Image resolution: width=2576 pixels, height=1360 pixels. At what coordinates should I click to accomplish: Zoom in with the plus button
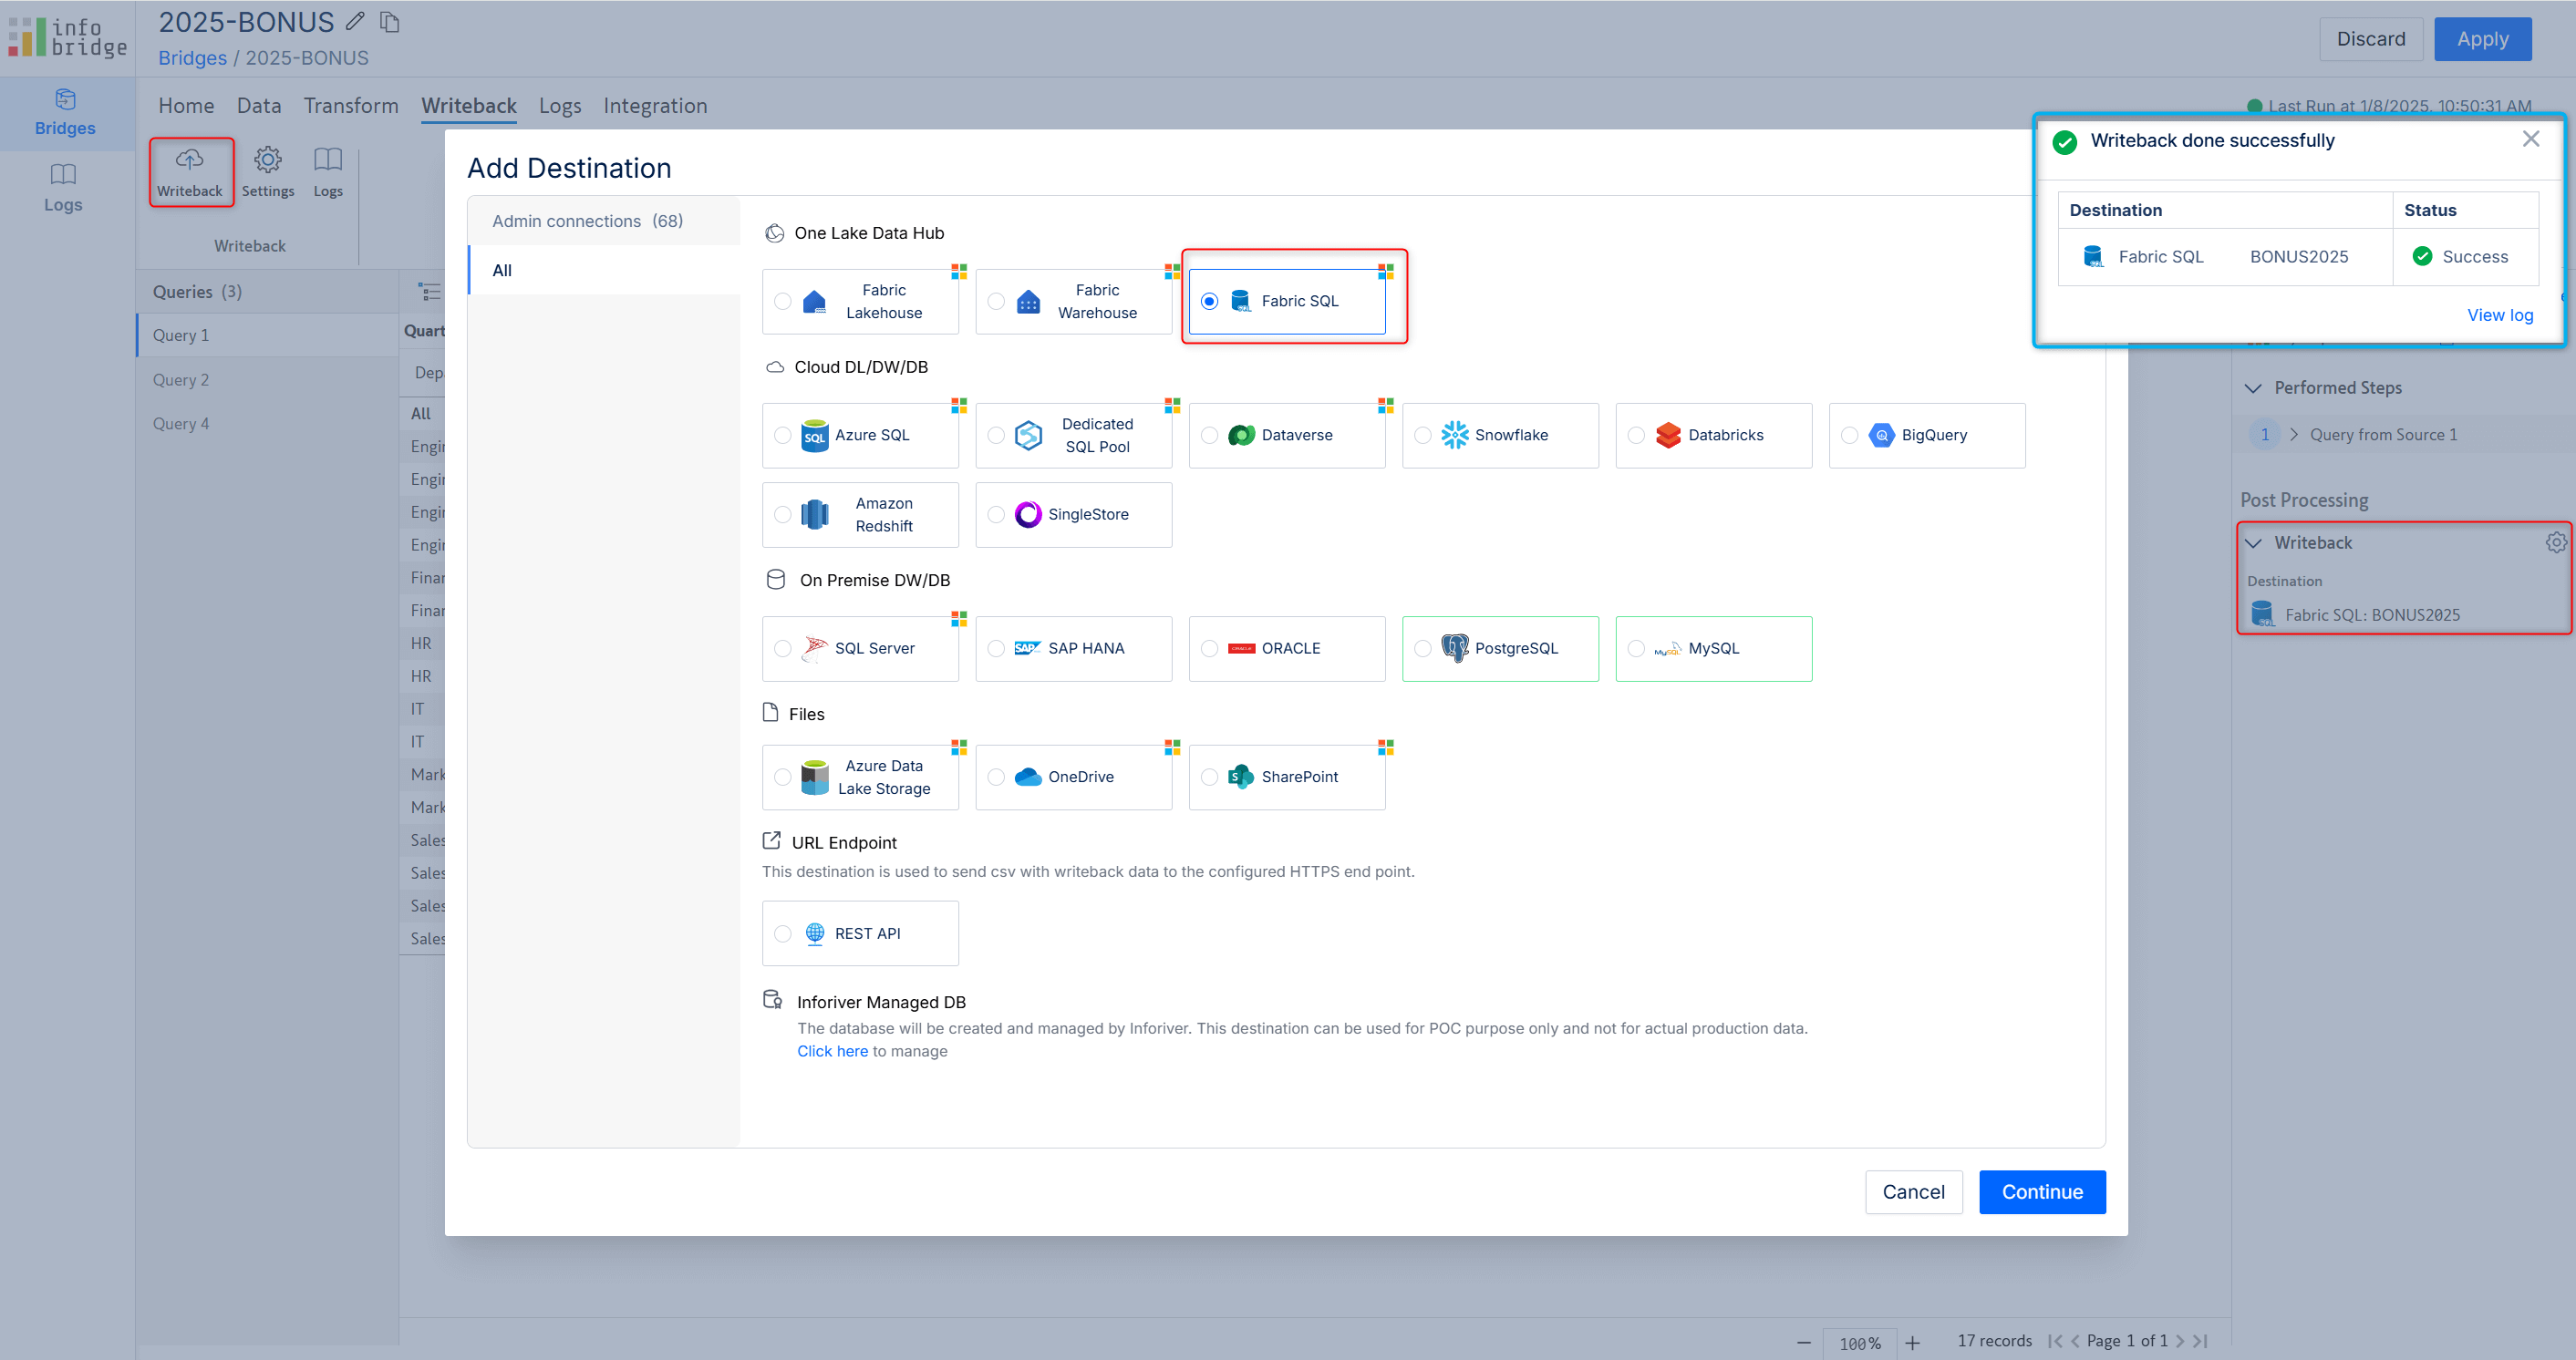[x=1912, y=1344]
